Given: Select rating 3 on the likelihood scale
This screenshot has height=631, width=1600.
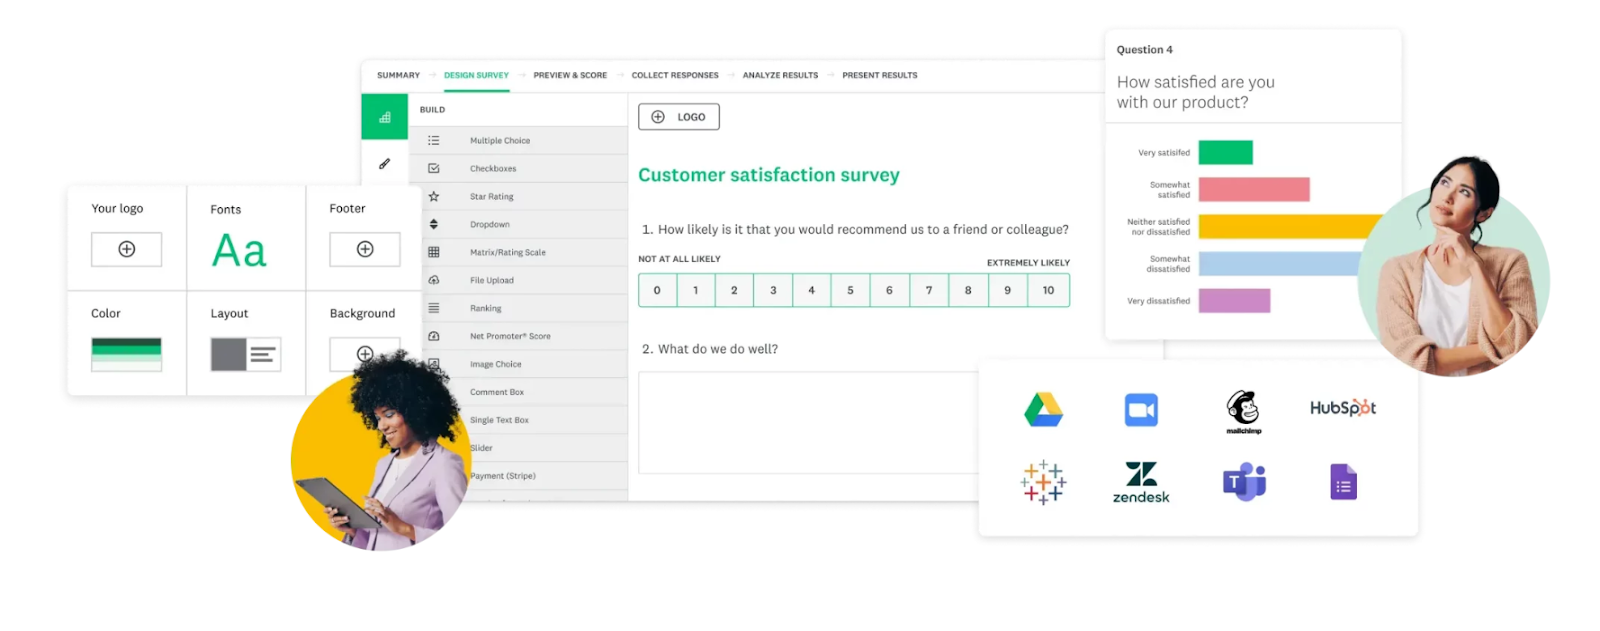Looking at the screenshot, I should pos(773,290).
